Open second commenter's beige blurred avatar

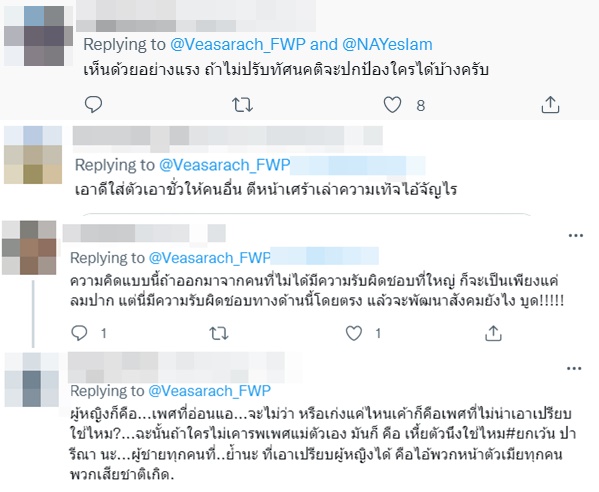pos(33,155)
